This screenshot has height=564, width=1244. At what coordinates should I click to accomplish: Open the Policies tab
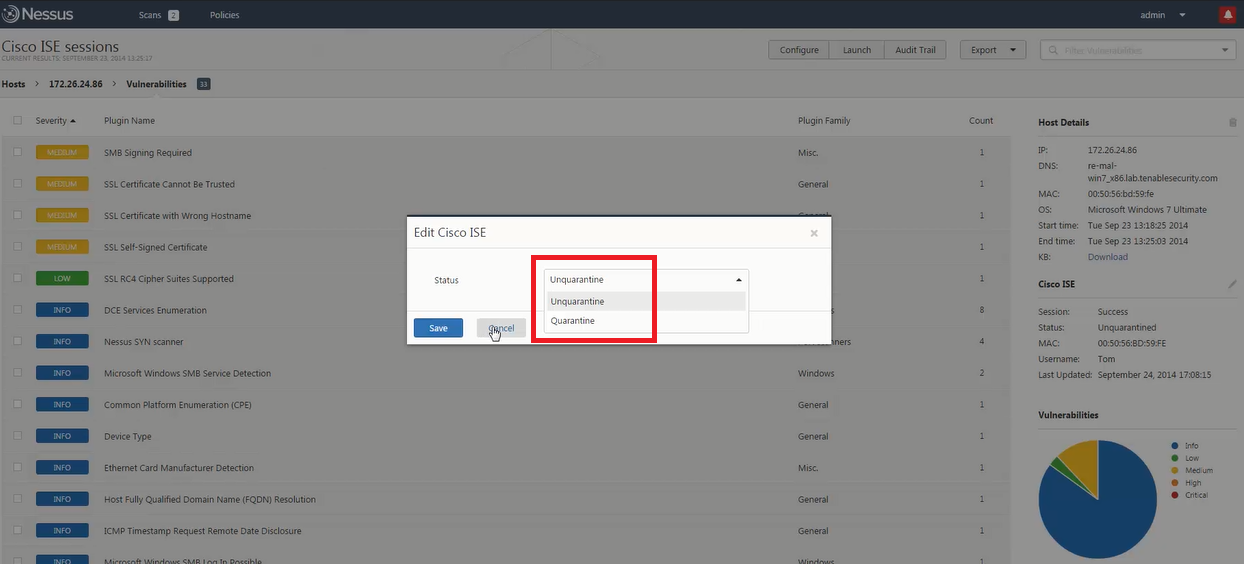pyautogui.click(x=224, y=15)
